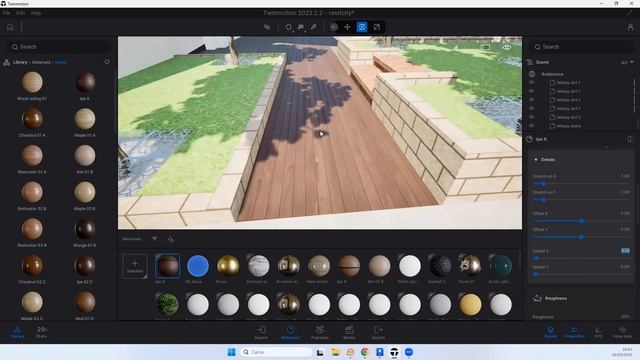The image size is (640, 360).
Task: Click the icon right of the dock filter
Action: (x=171, y=239)
